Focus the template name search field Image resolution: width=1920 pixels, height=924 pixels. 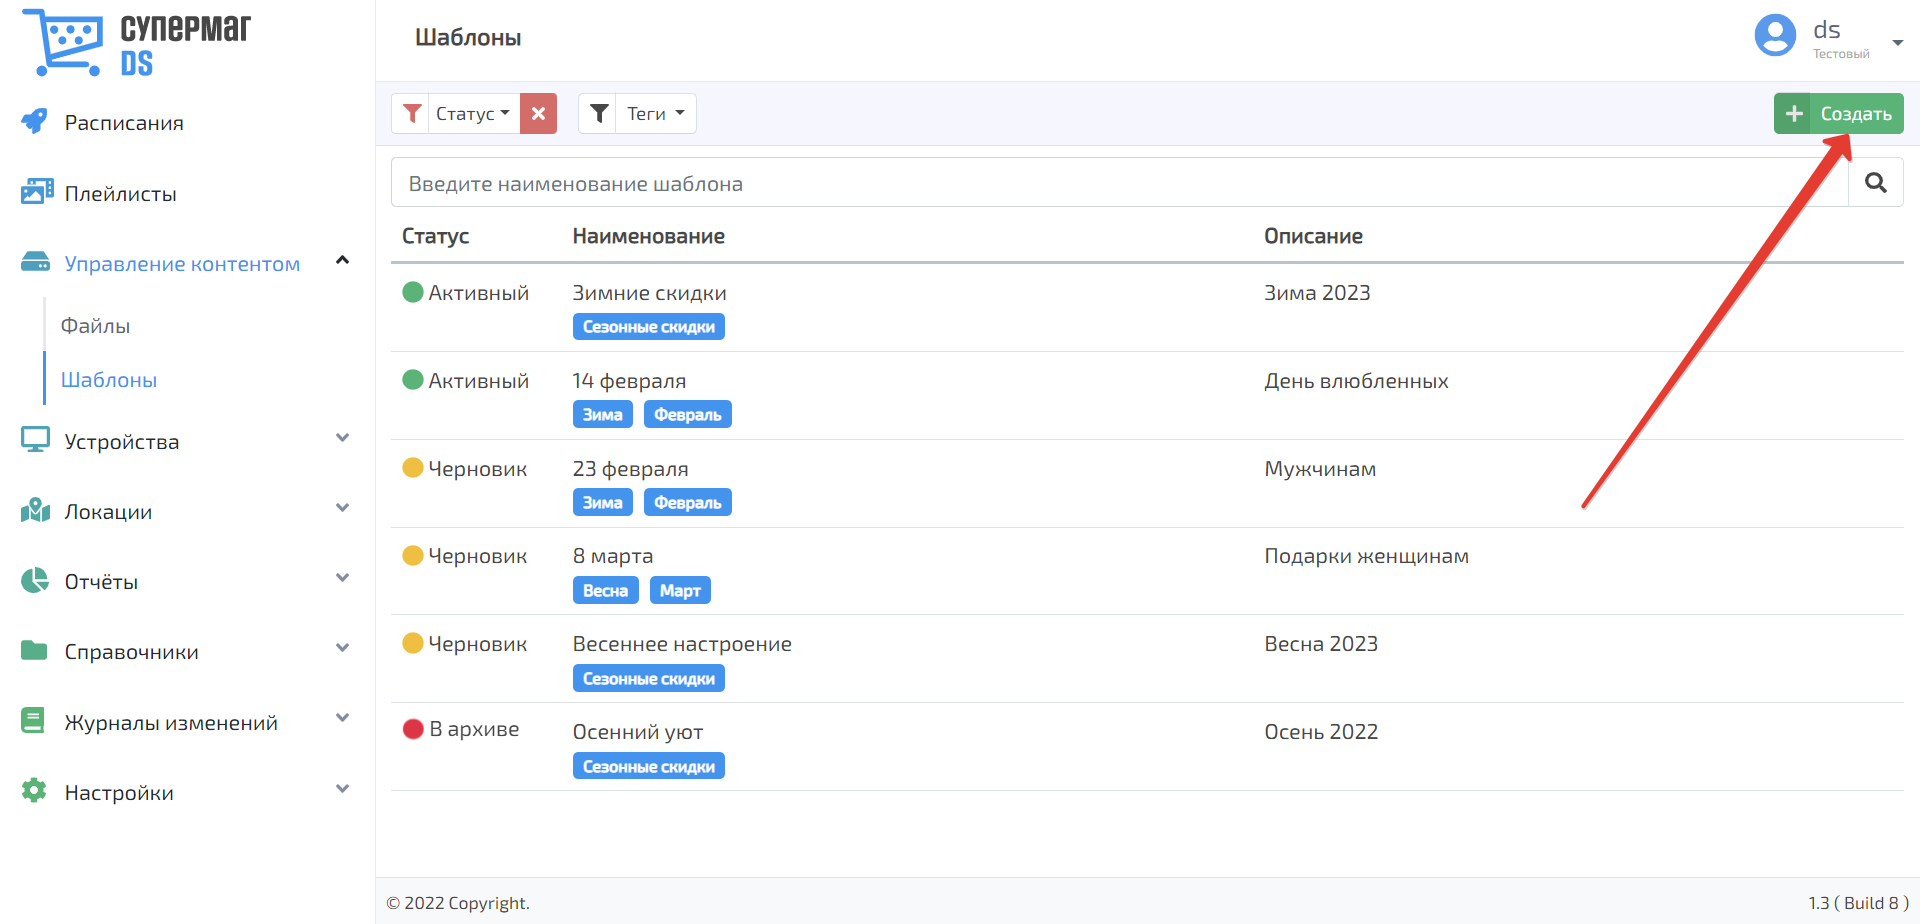pyautogui.click(x=1119, y=183)
